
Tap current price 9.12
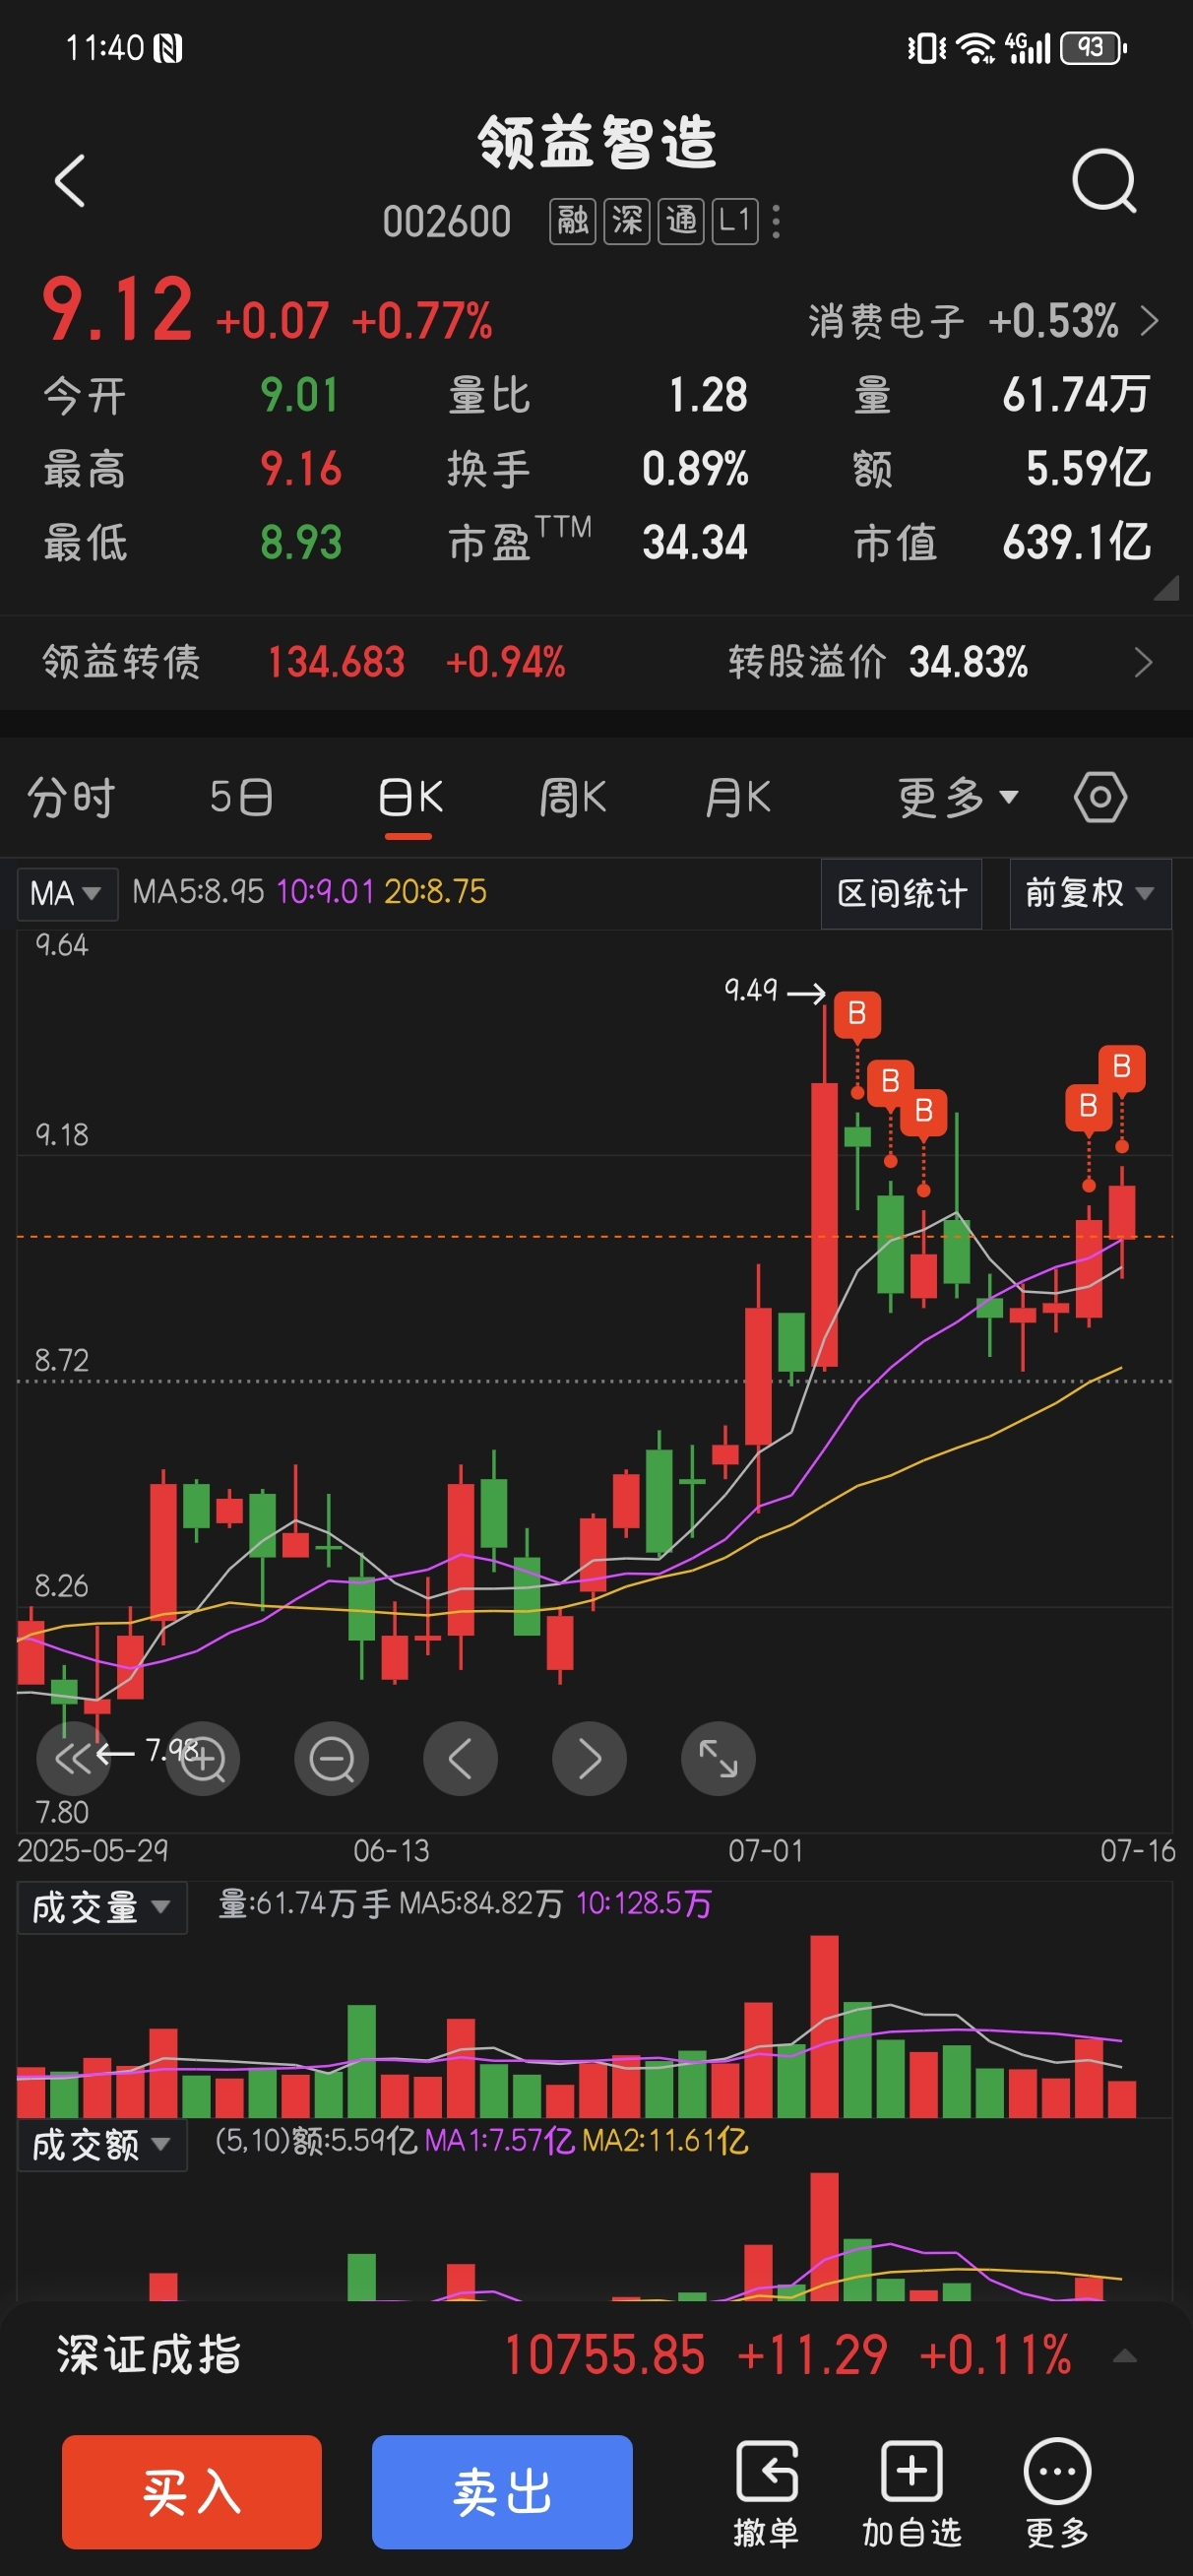(x=117, y=309)
